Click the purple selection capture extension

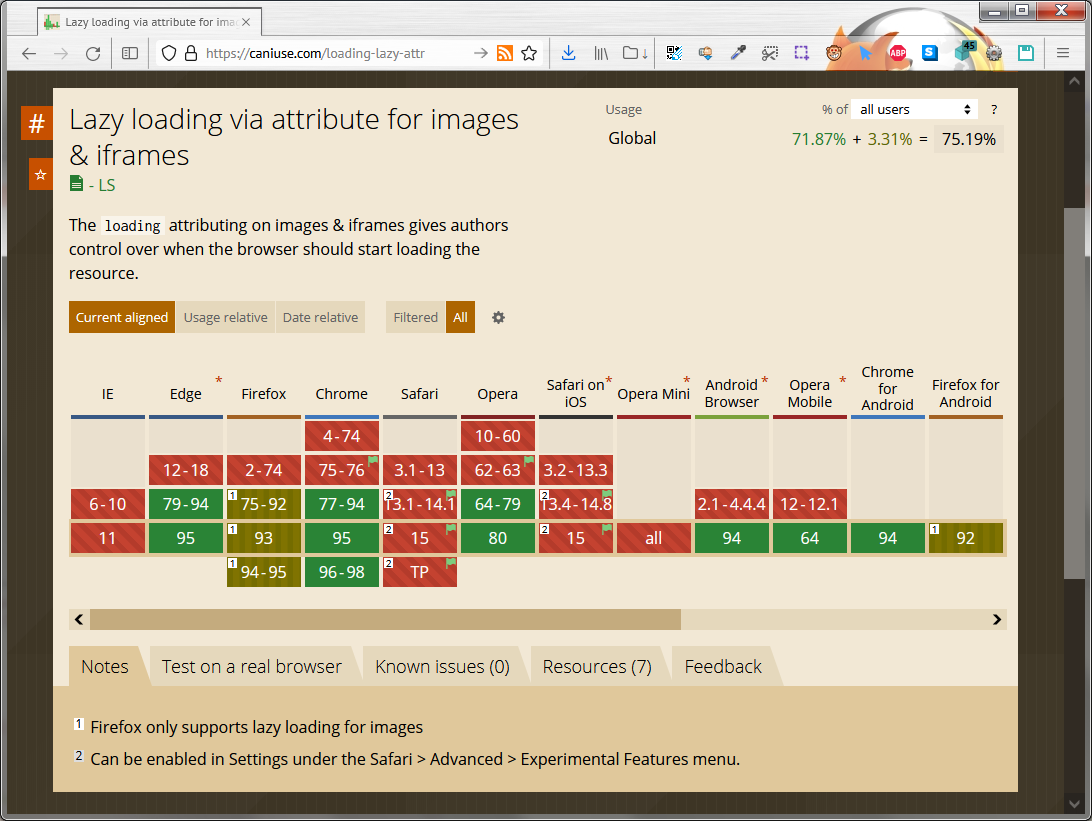click(x=802, y=53)
